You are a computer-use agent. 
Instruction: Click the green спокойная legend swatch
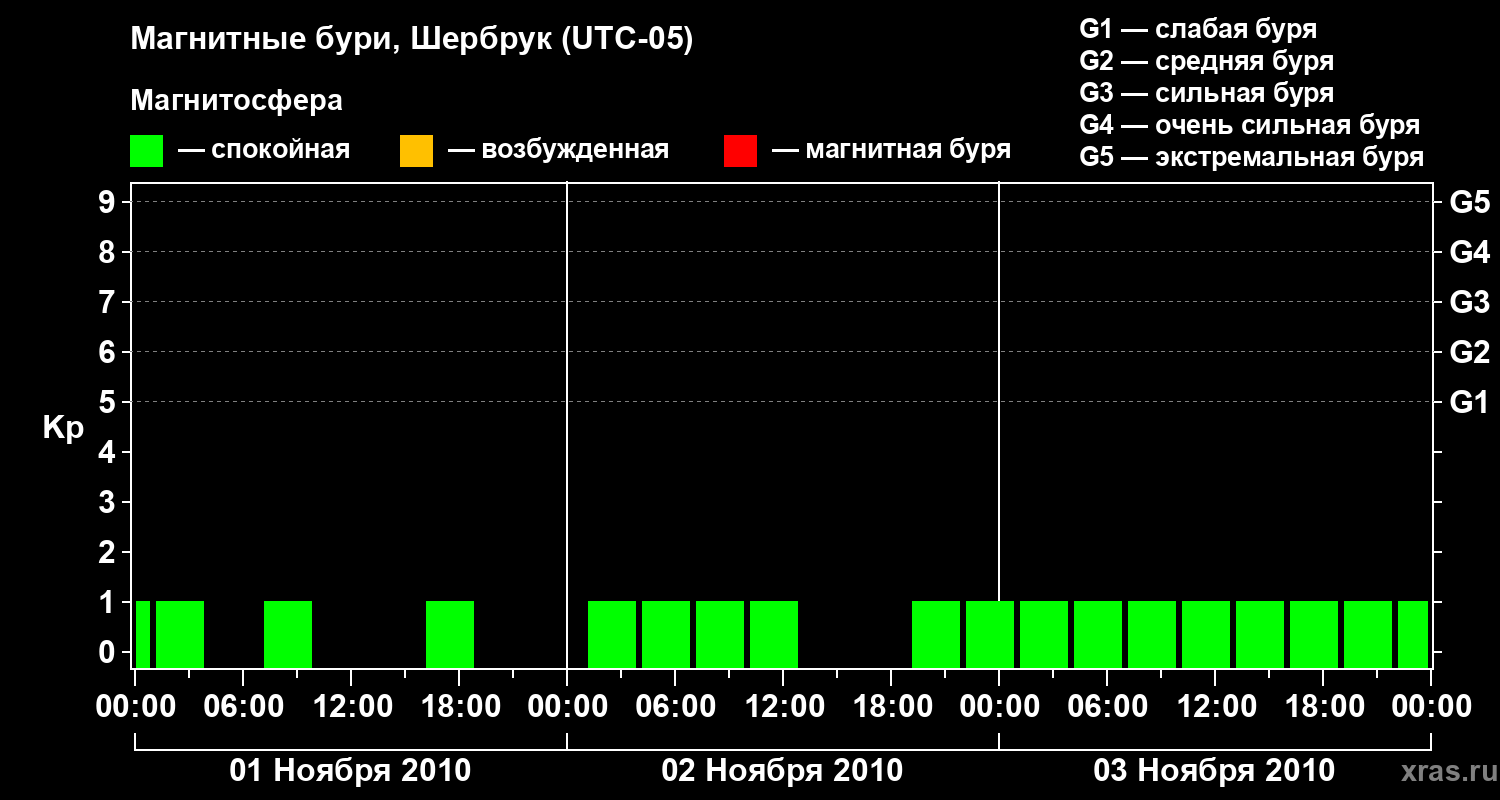[x=146, y=151]
